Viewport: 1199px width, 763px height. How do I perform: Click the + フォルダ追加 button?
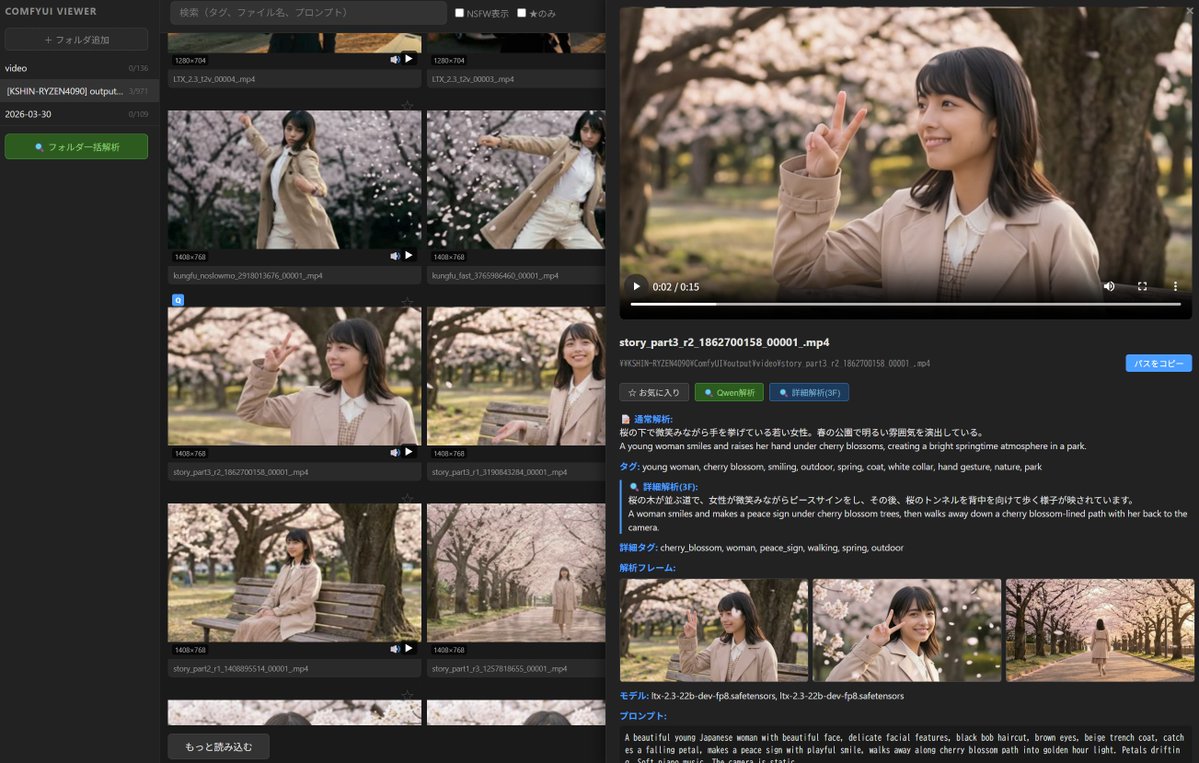point(76,40)
